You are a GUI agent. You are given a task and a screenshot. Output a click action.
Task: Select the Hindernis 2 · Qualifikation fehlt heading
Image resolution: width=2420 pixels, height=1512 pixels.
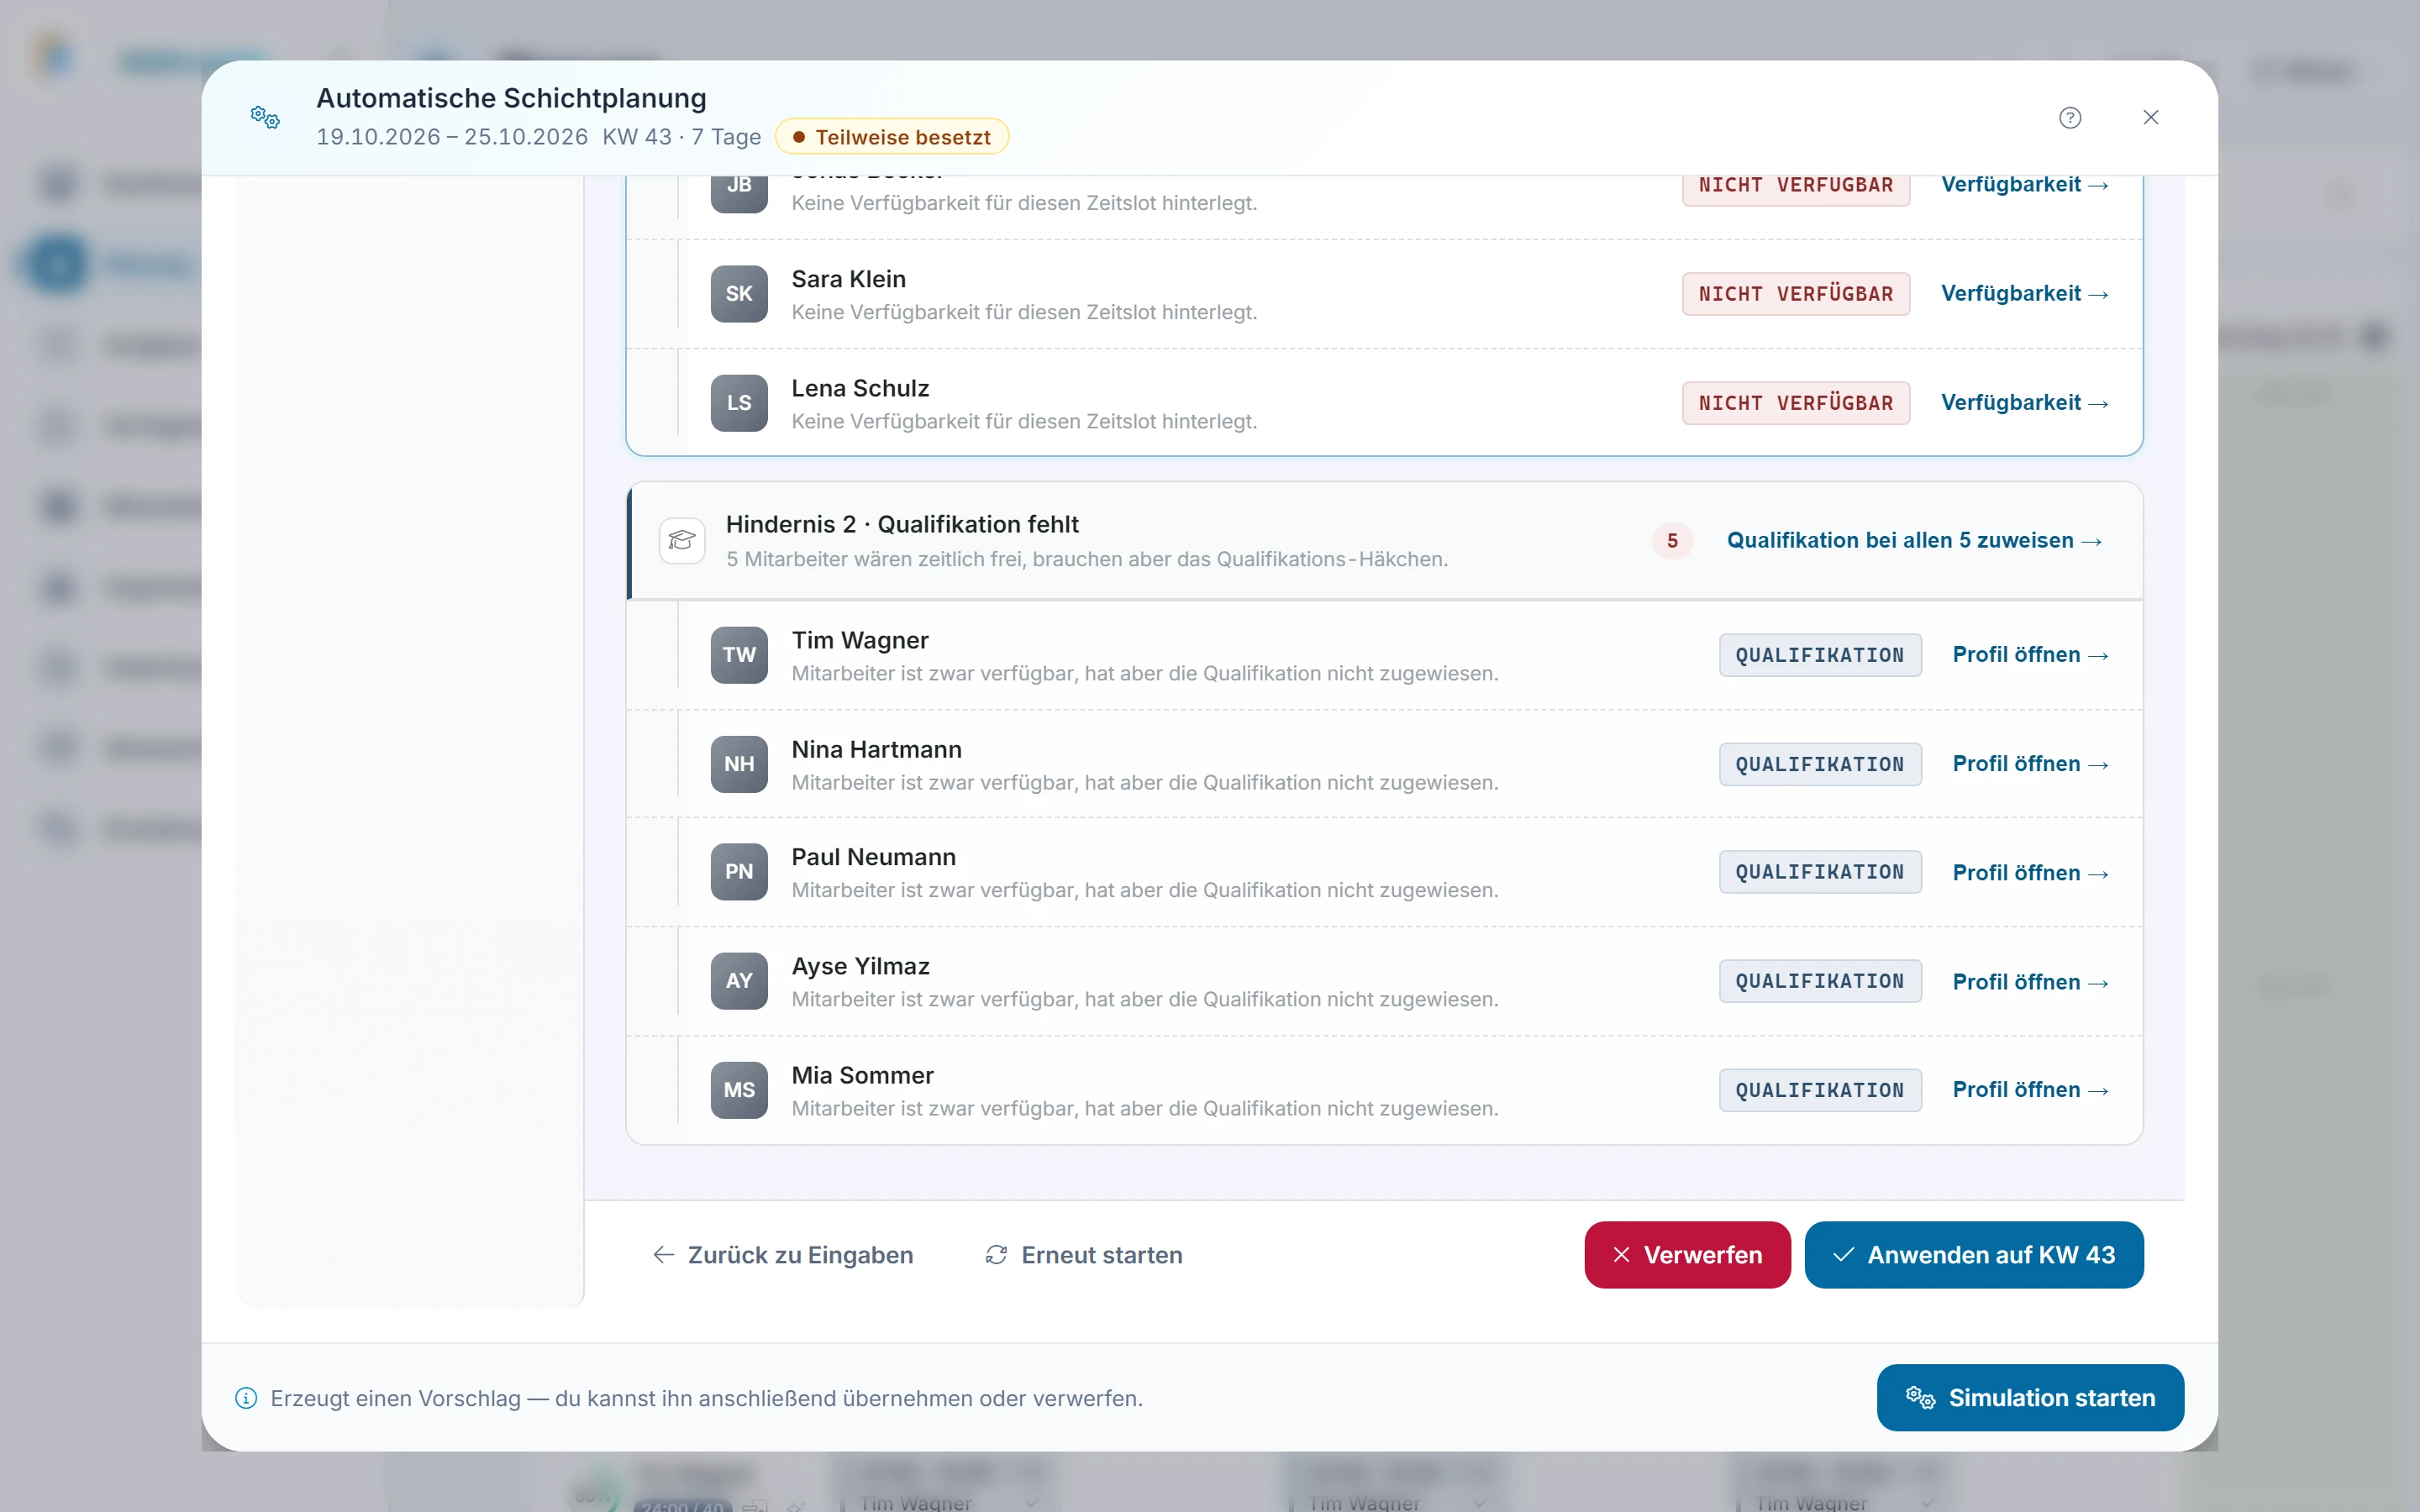pos(902,524)
